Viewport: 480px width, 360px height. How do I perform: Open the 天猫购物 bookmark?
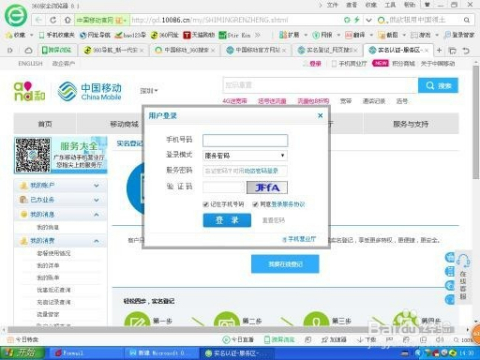coord(199,35)
